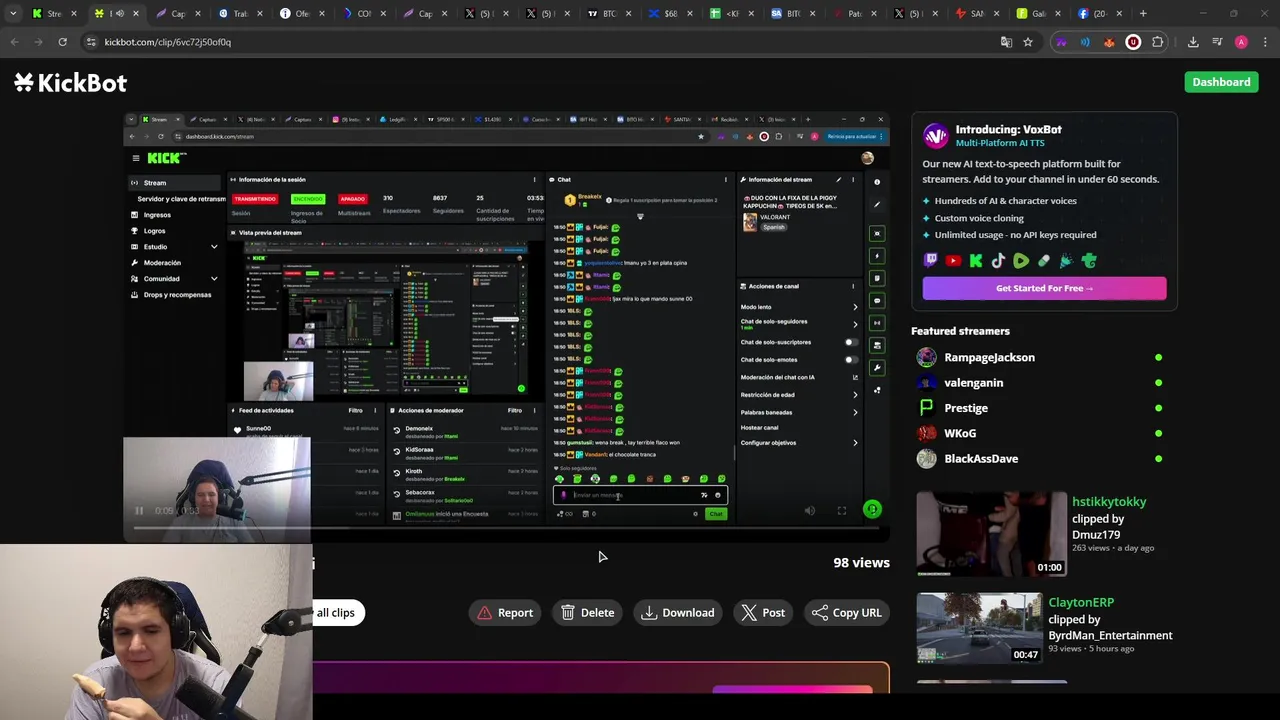Open the KickBot Dashboard
Image resolution: width=1280 pixels, height=720 pixels.
point(1221,82)
